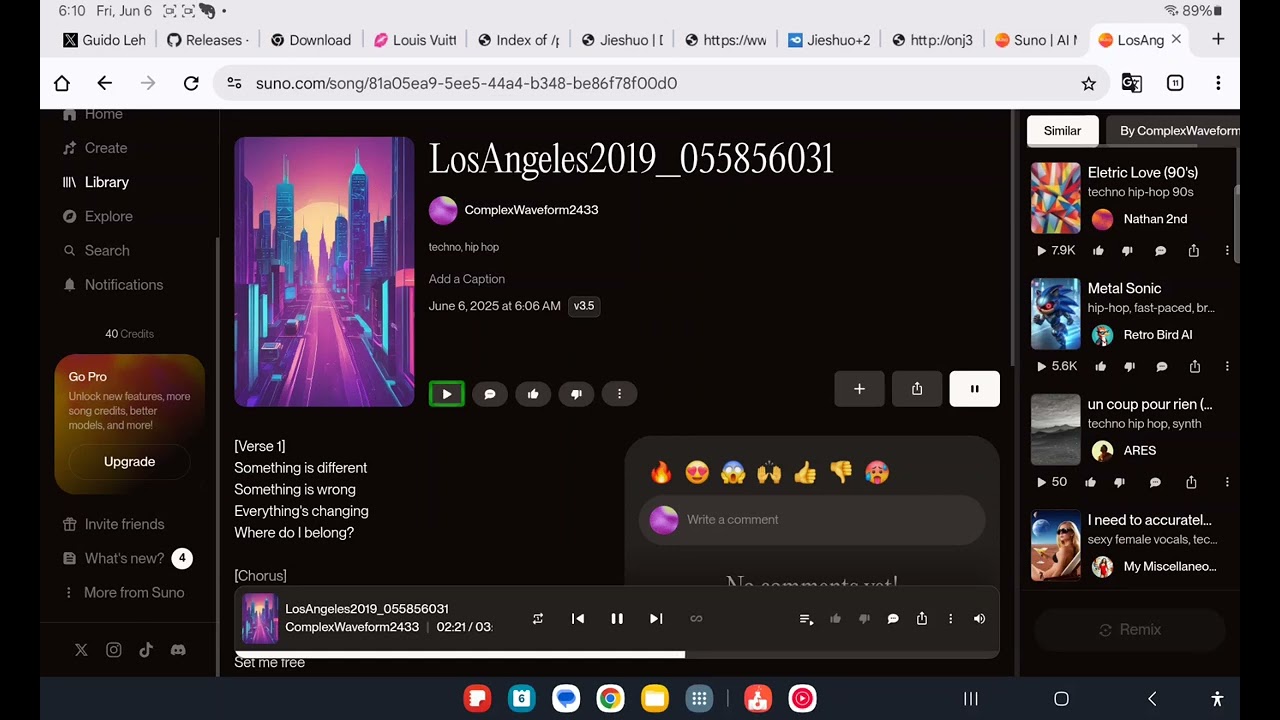Image resolution: width=1280 pixels, height=720 pixels.
Task: Pause playback in the bottom player bar
Action: 617,619
